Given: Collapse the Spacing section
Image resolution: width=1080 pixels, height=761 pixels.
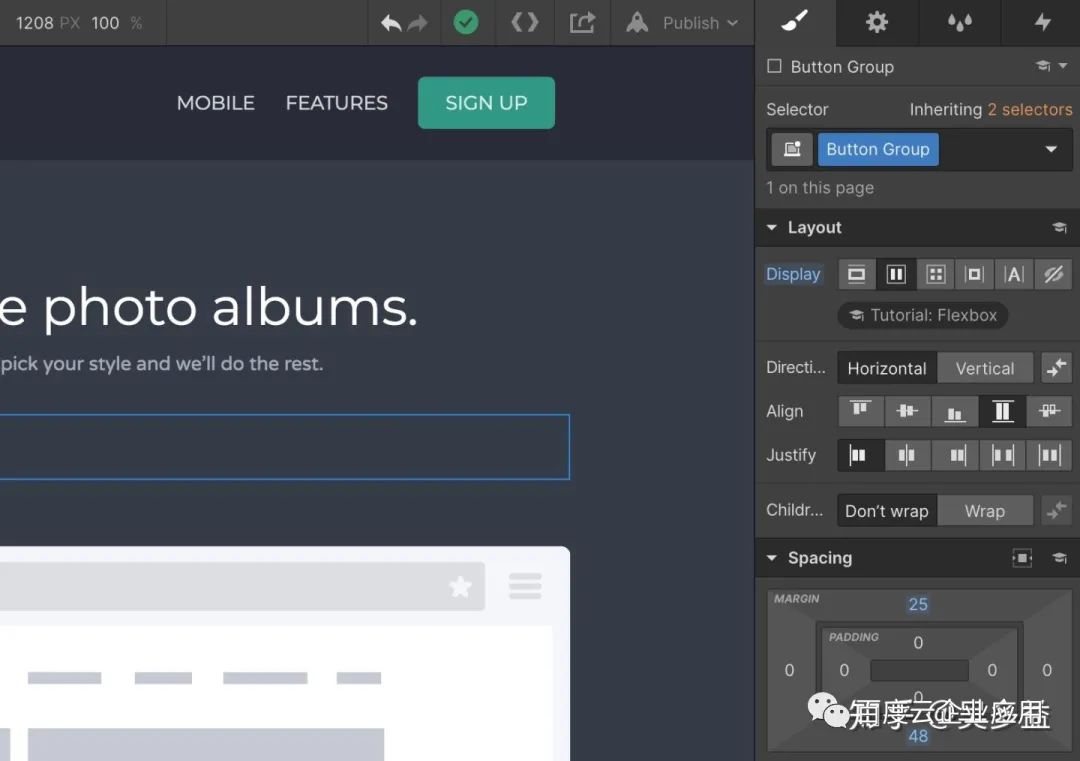Looking at the screenshot, I should tap(772, 558).
